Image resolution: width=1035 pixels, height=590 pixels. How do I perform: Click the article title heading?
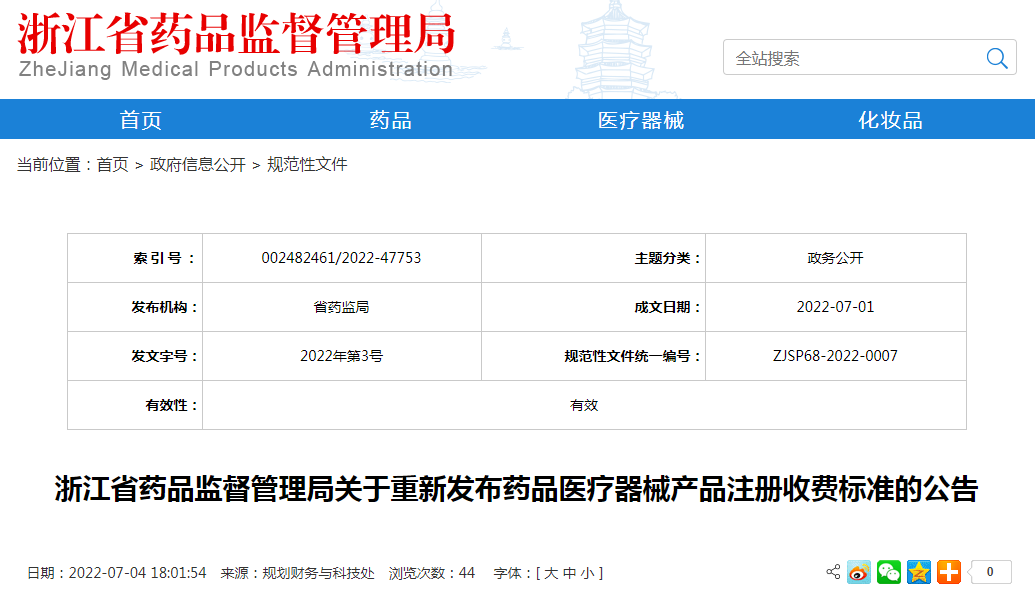[x=517, y=489]
